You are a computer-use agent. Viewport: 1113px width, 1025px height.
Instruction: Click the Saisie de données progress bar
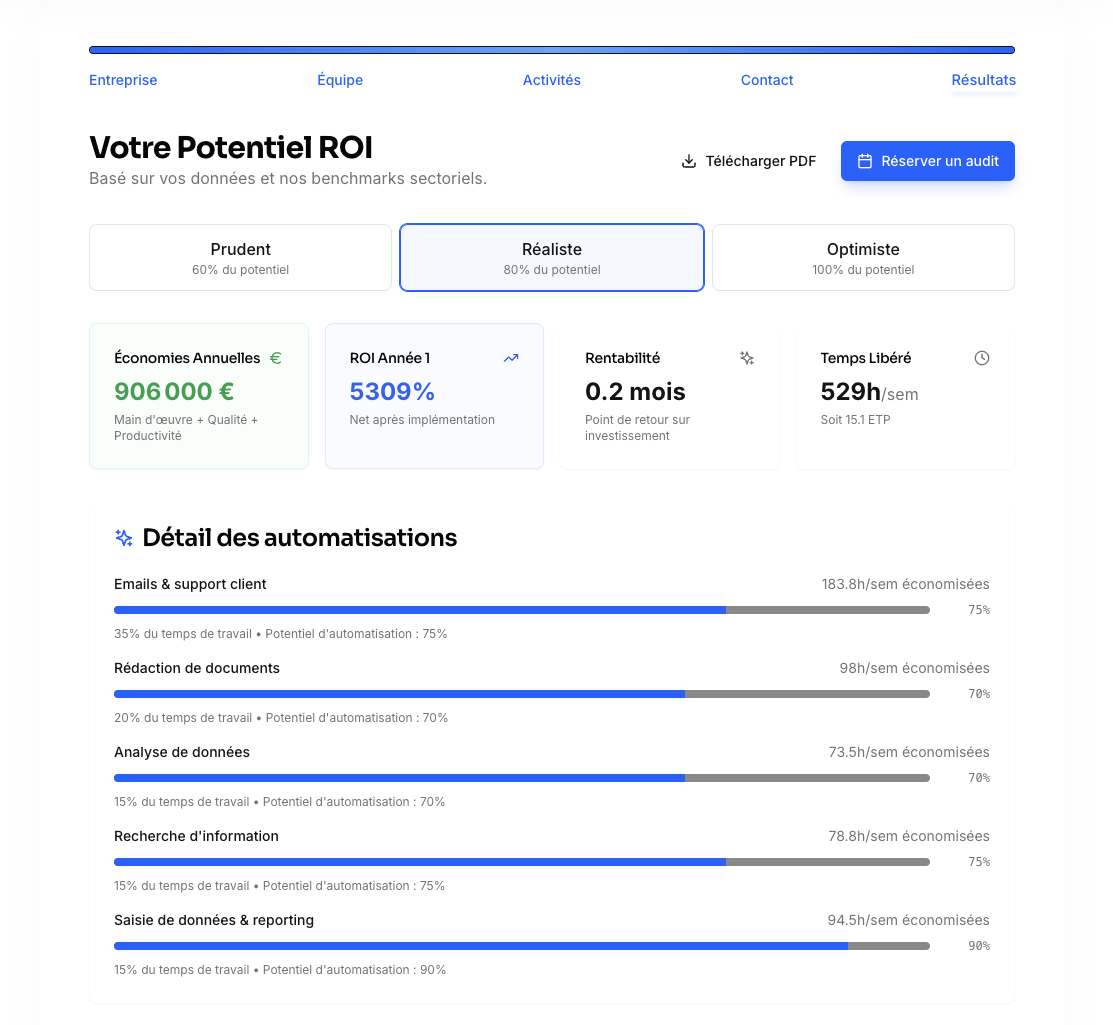520,945
